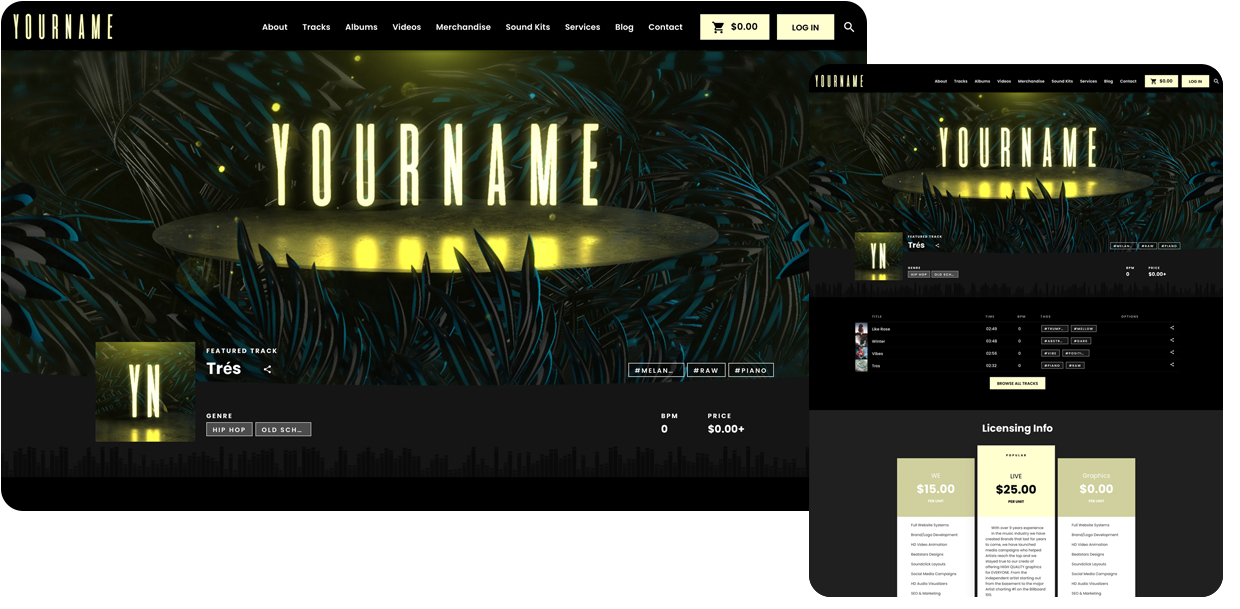Click #TRUMP... tag on Like Rose row
Screen dimensions: 1240x609
(x=1054, y=328)
